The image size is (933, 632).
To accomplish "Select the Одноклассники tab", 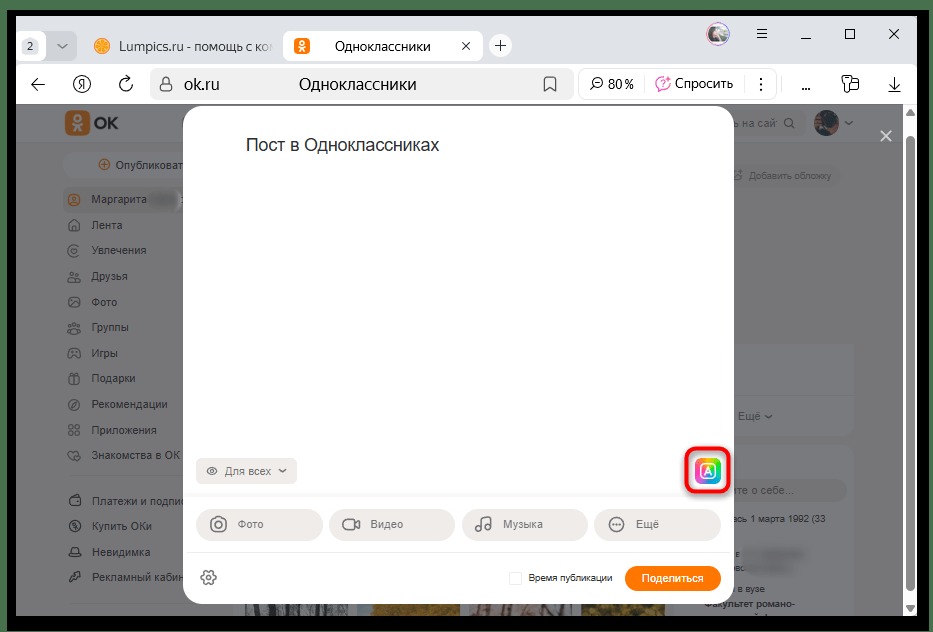I will (382, 46).
